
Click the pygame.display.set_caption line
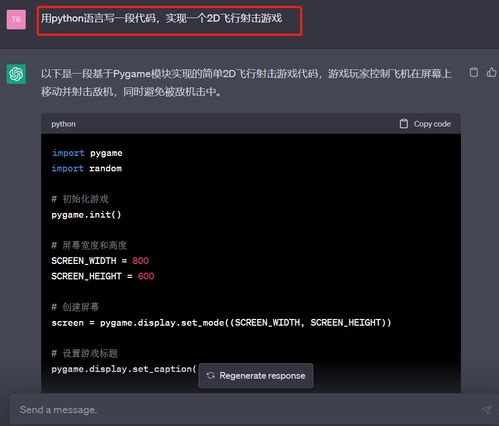pyautogui.click(x=124, y=369)
